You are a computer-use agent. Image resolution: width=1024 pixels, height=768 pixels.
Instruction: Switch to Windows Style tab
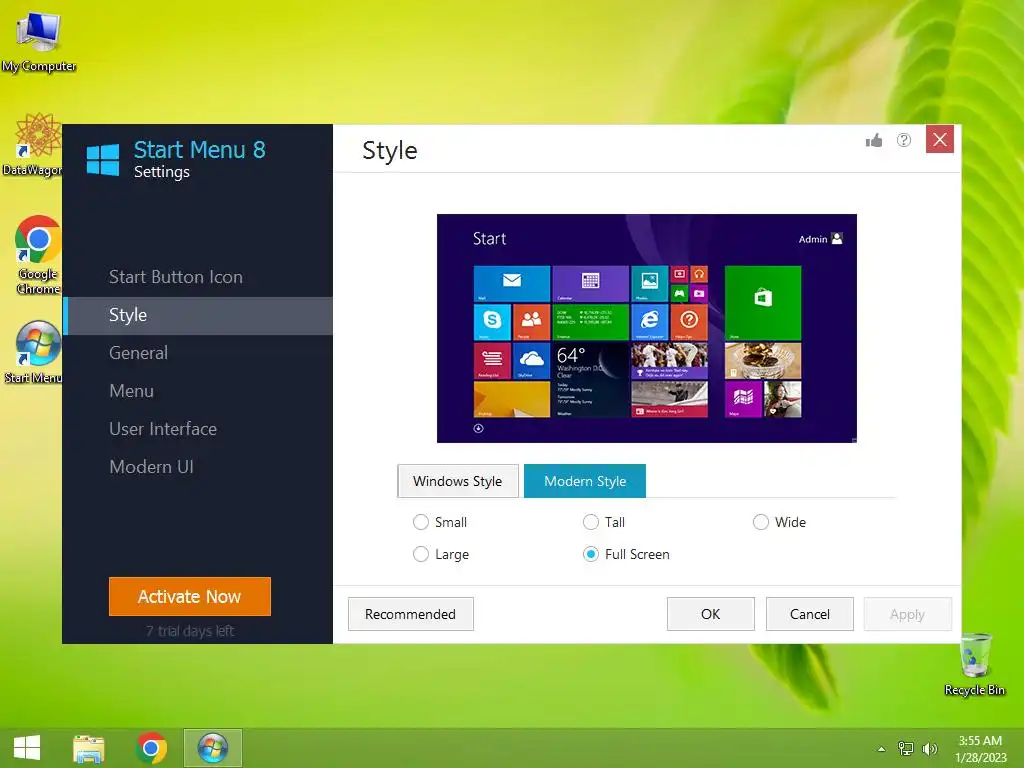coord(458,481)
